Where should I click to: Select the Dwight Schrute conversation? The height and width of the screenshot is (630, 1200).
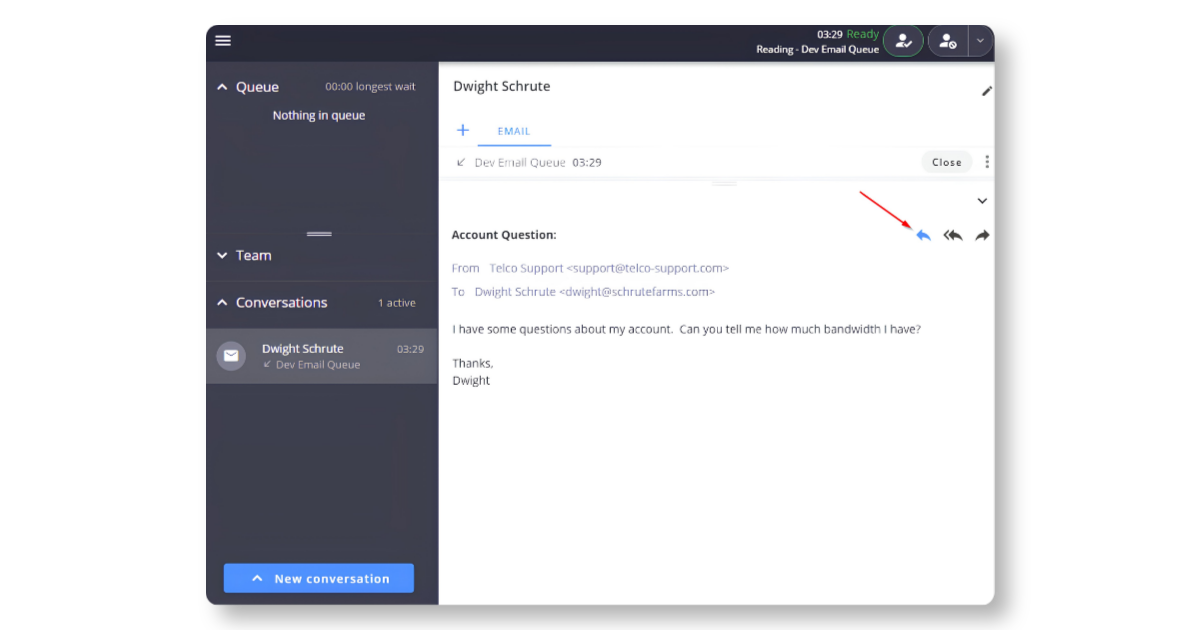click(x=322, y=356)
